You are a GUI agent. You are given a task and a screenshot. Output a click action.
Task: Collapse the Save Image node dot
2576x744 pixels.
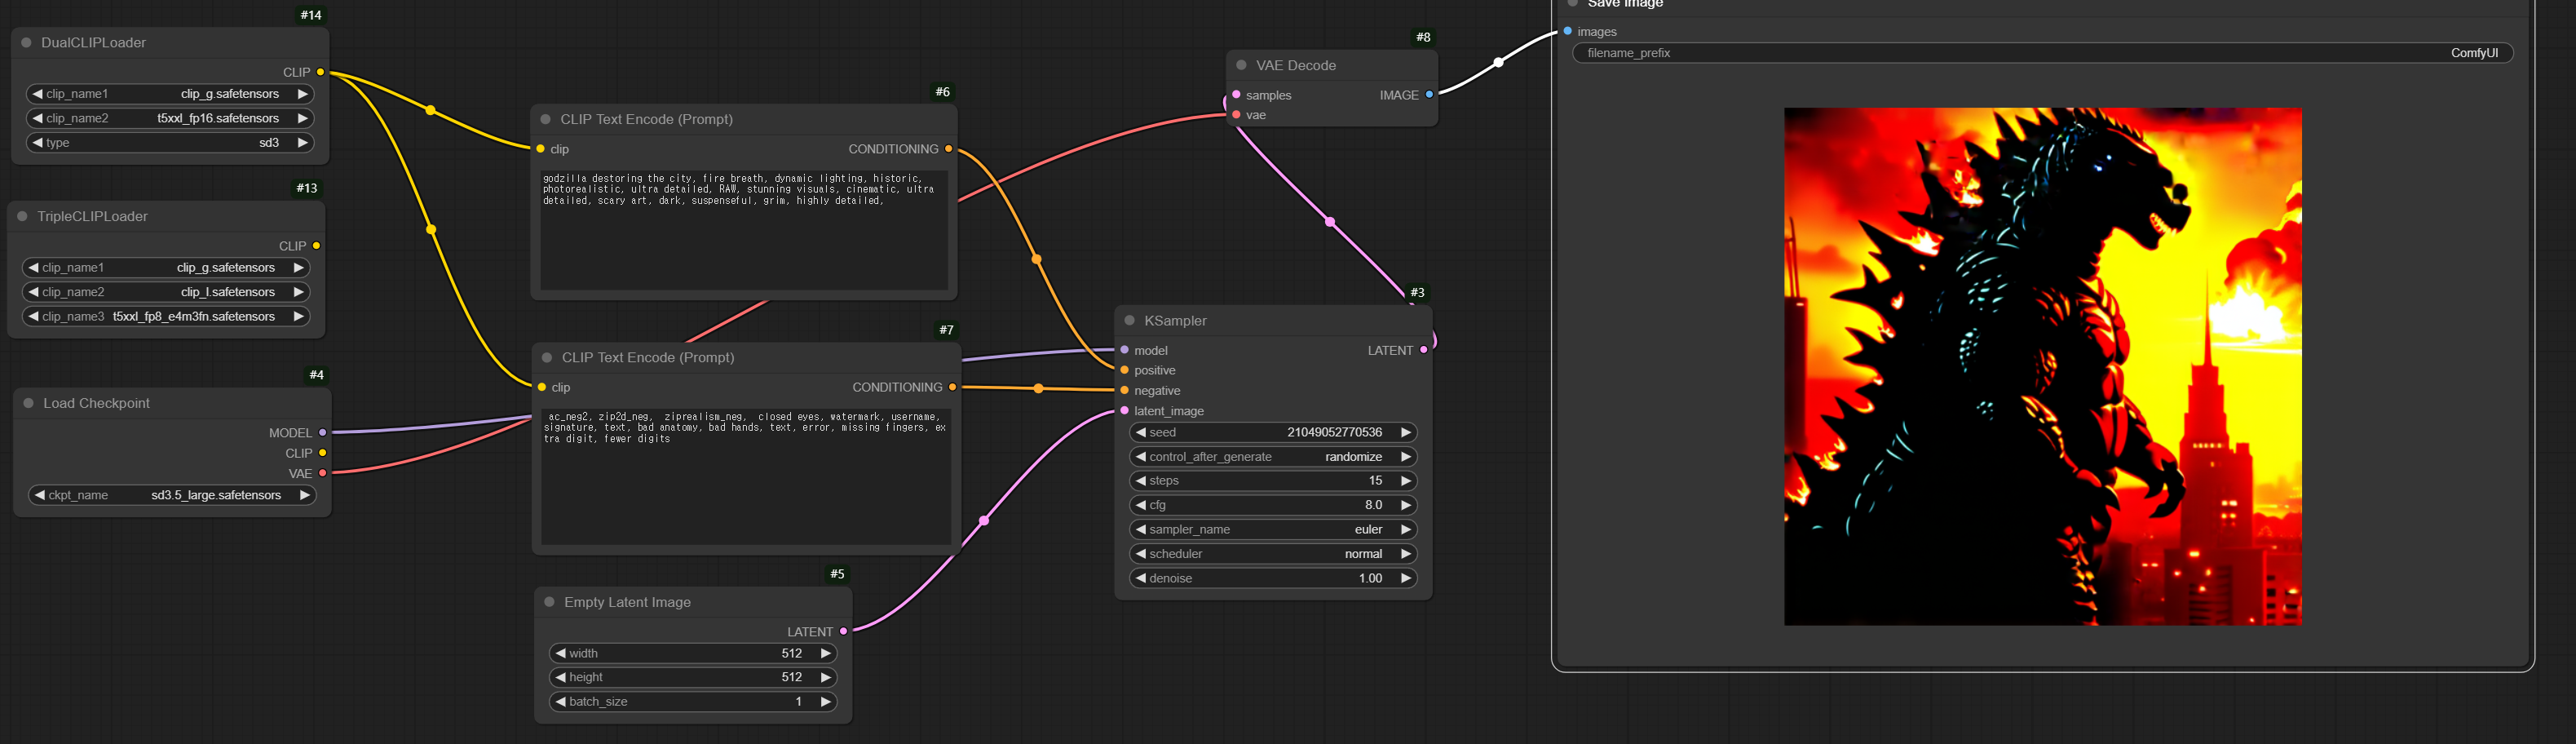pyautogui.click(x=1572, y=3)
